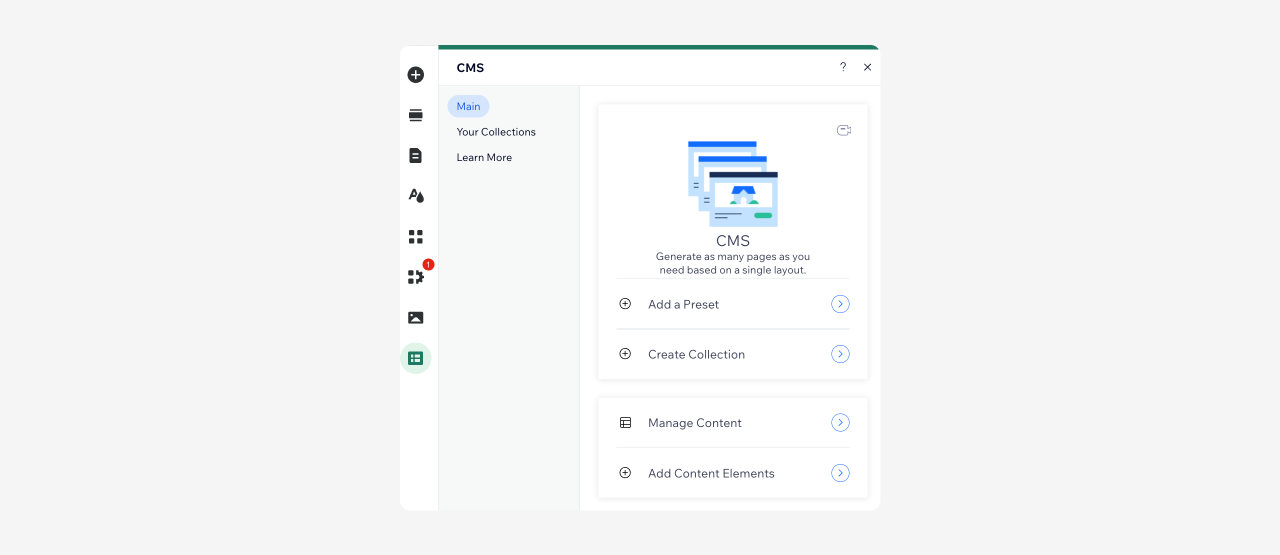Image resolution: width=1280 pixels, height=555 pixels.
Task: Click the arrow next to Manage Content
Action: click(x=841, y=423)
